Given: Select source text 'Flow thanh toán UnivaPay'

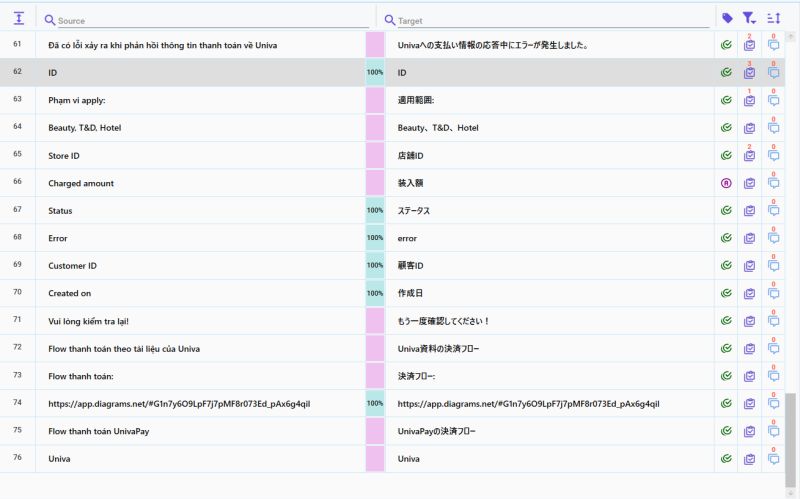Looking at the screenshot, I should point(98,431).
